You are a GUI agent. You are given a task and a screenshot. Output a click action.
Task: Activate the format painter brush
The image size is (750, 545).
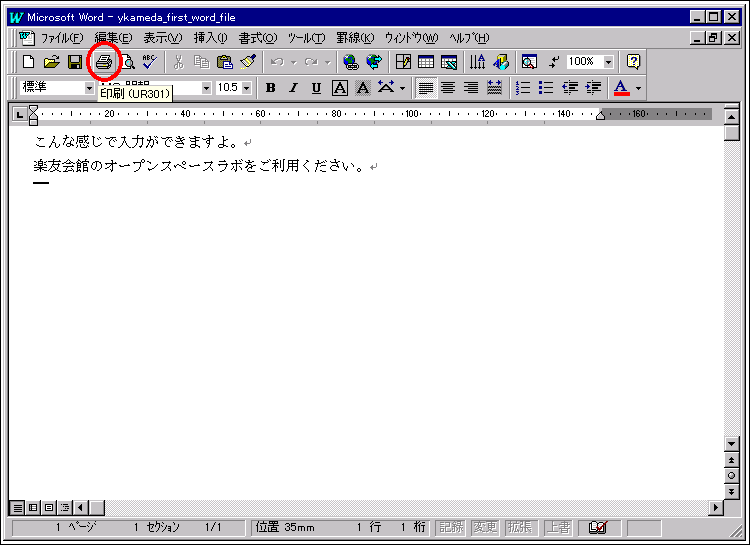point(248,62)
